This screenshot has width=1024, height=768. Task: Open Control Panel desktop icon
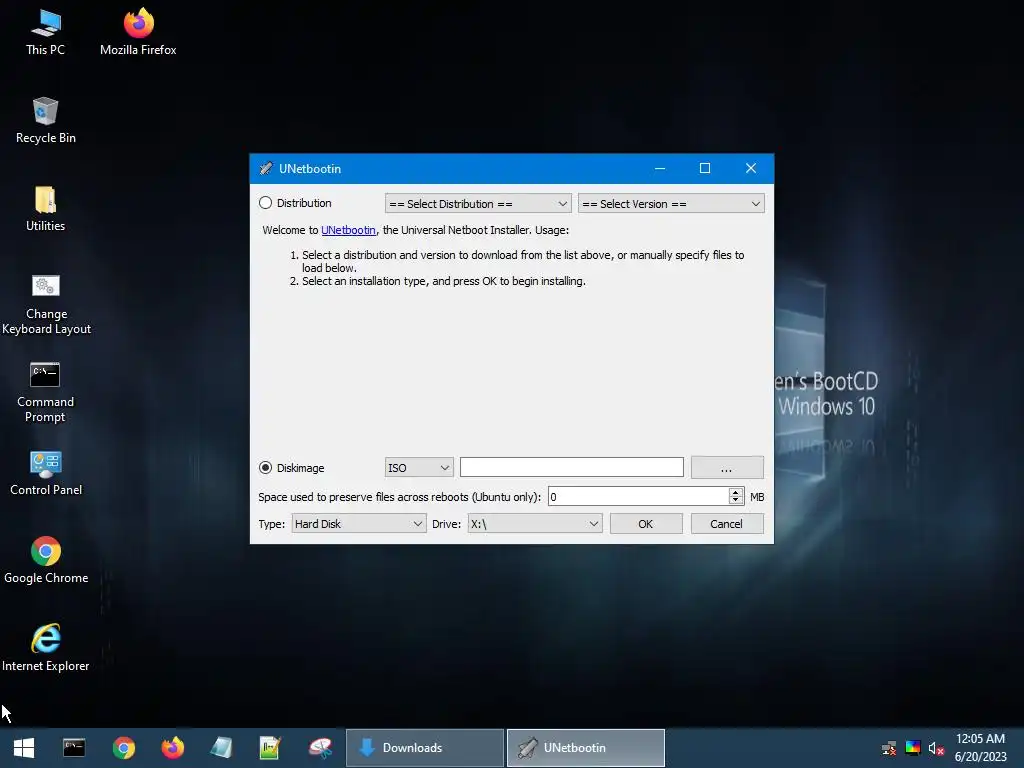(46, 473)
